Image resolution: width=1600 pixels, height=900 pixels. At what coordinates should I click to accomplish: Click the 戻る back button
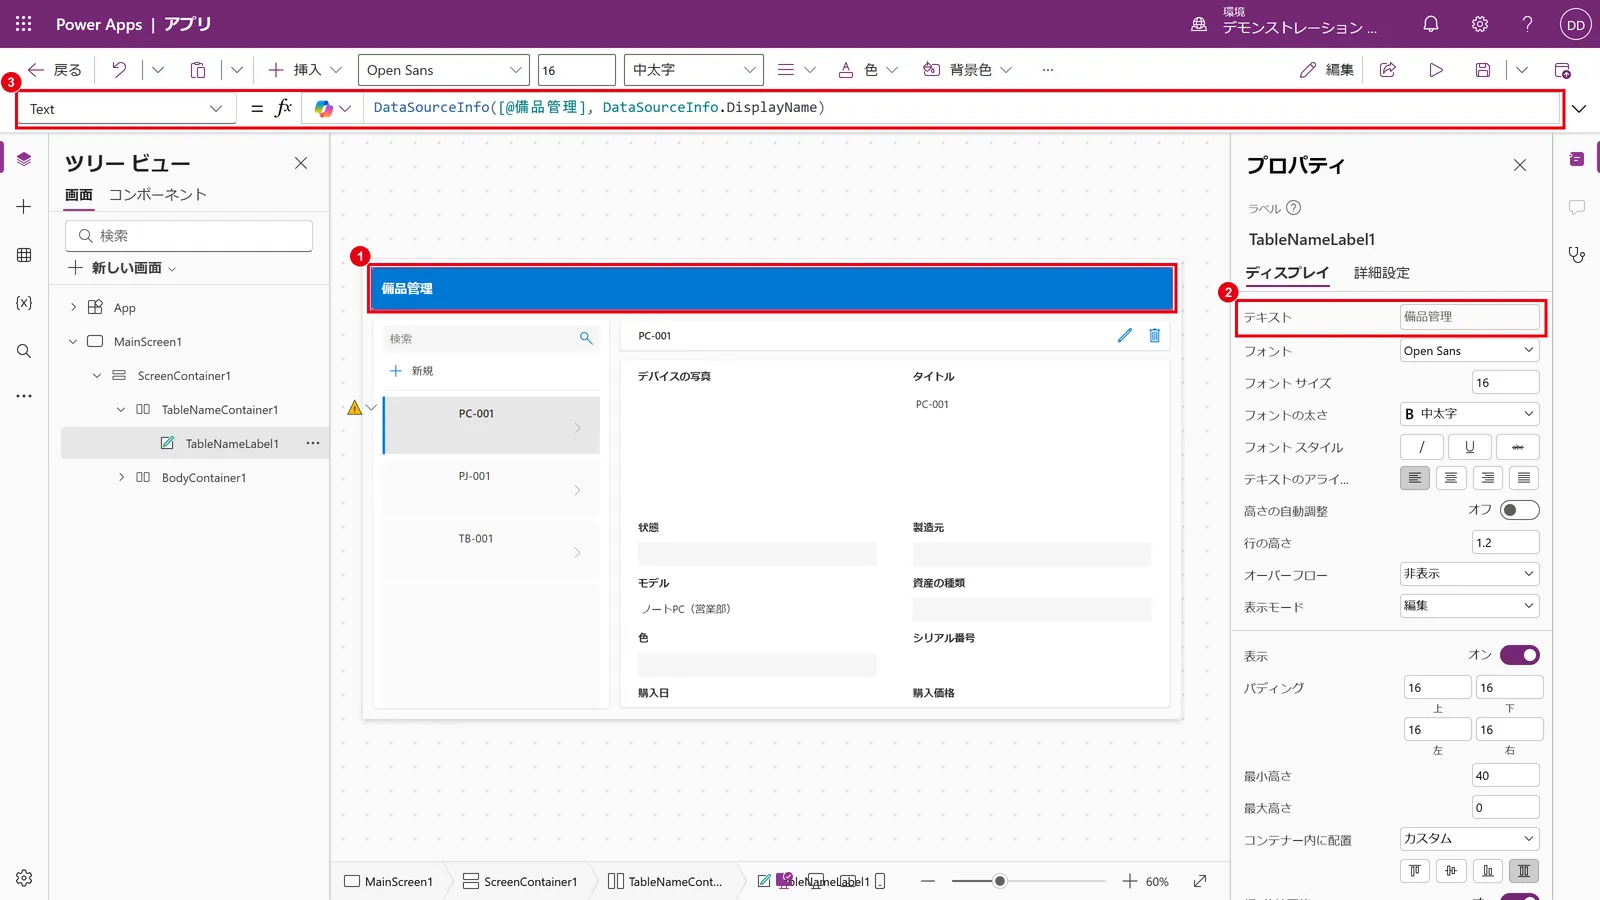pos(55,70)
